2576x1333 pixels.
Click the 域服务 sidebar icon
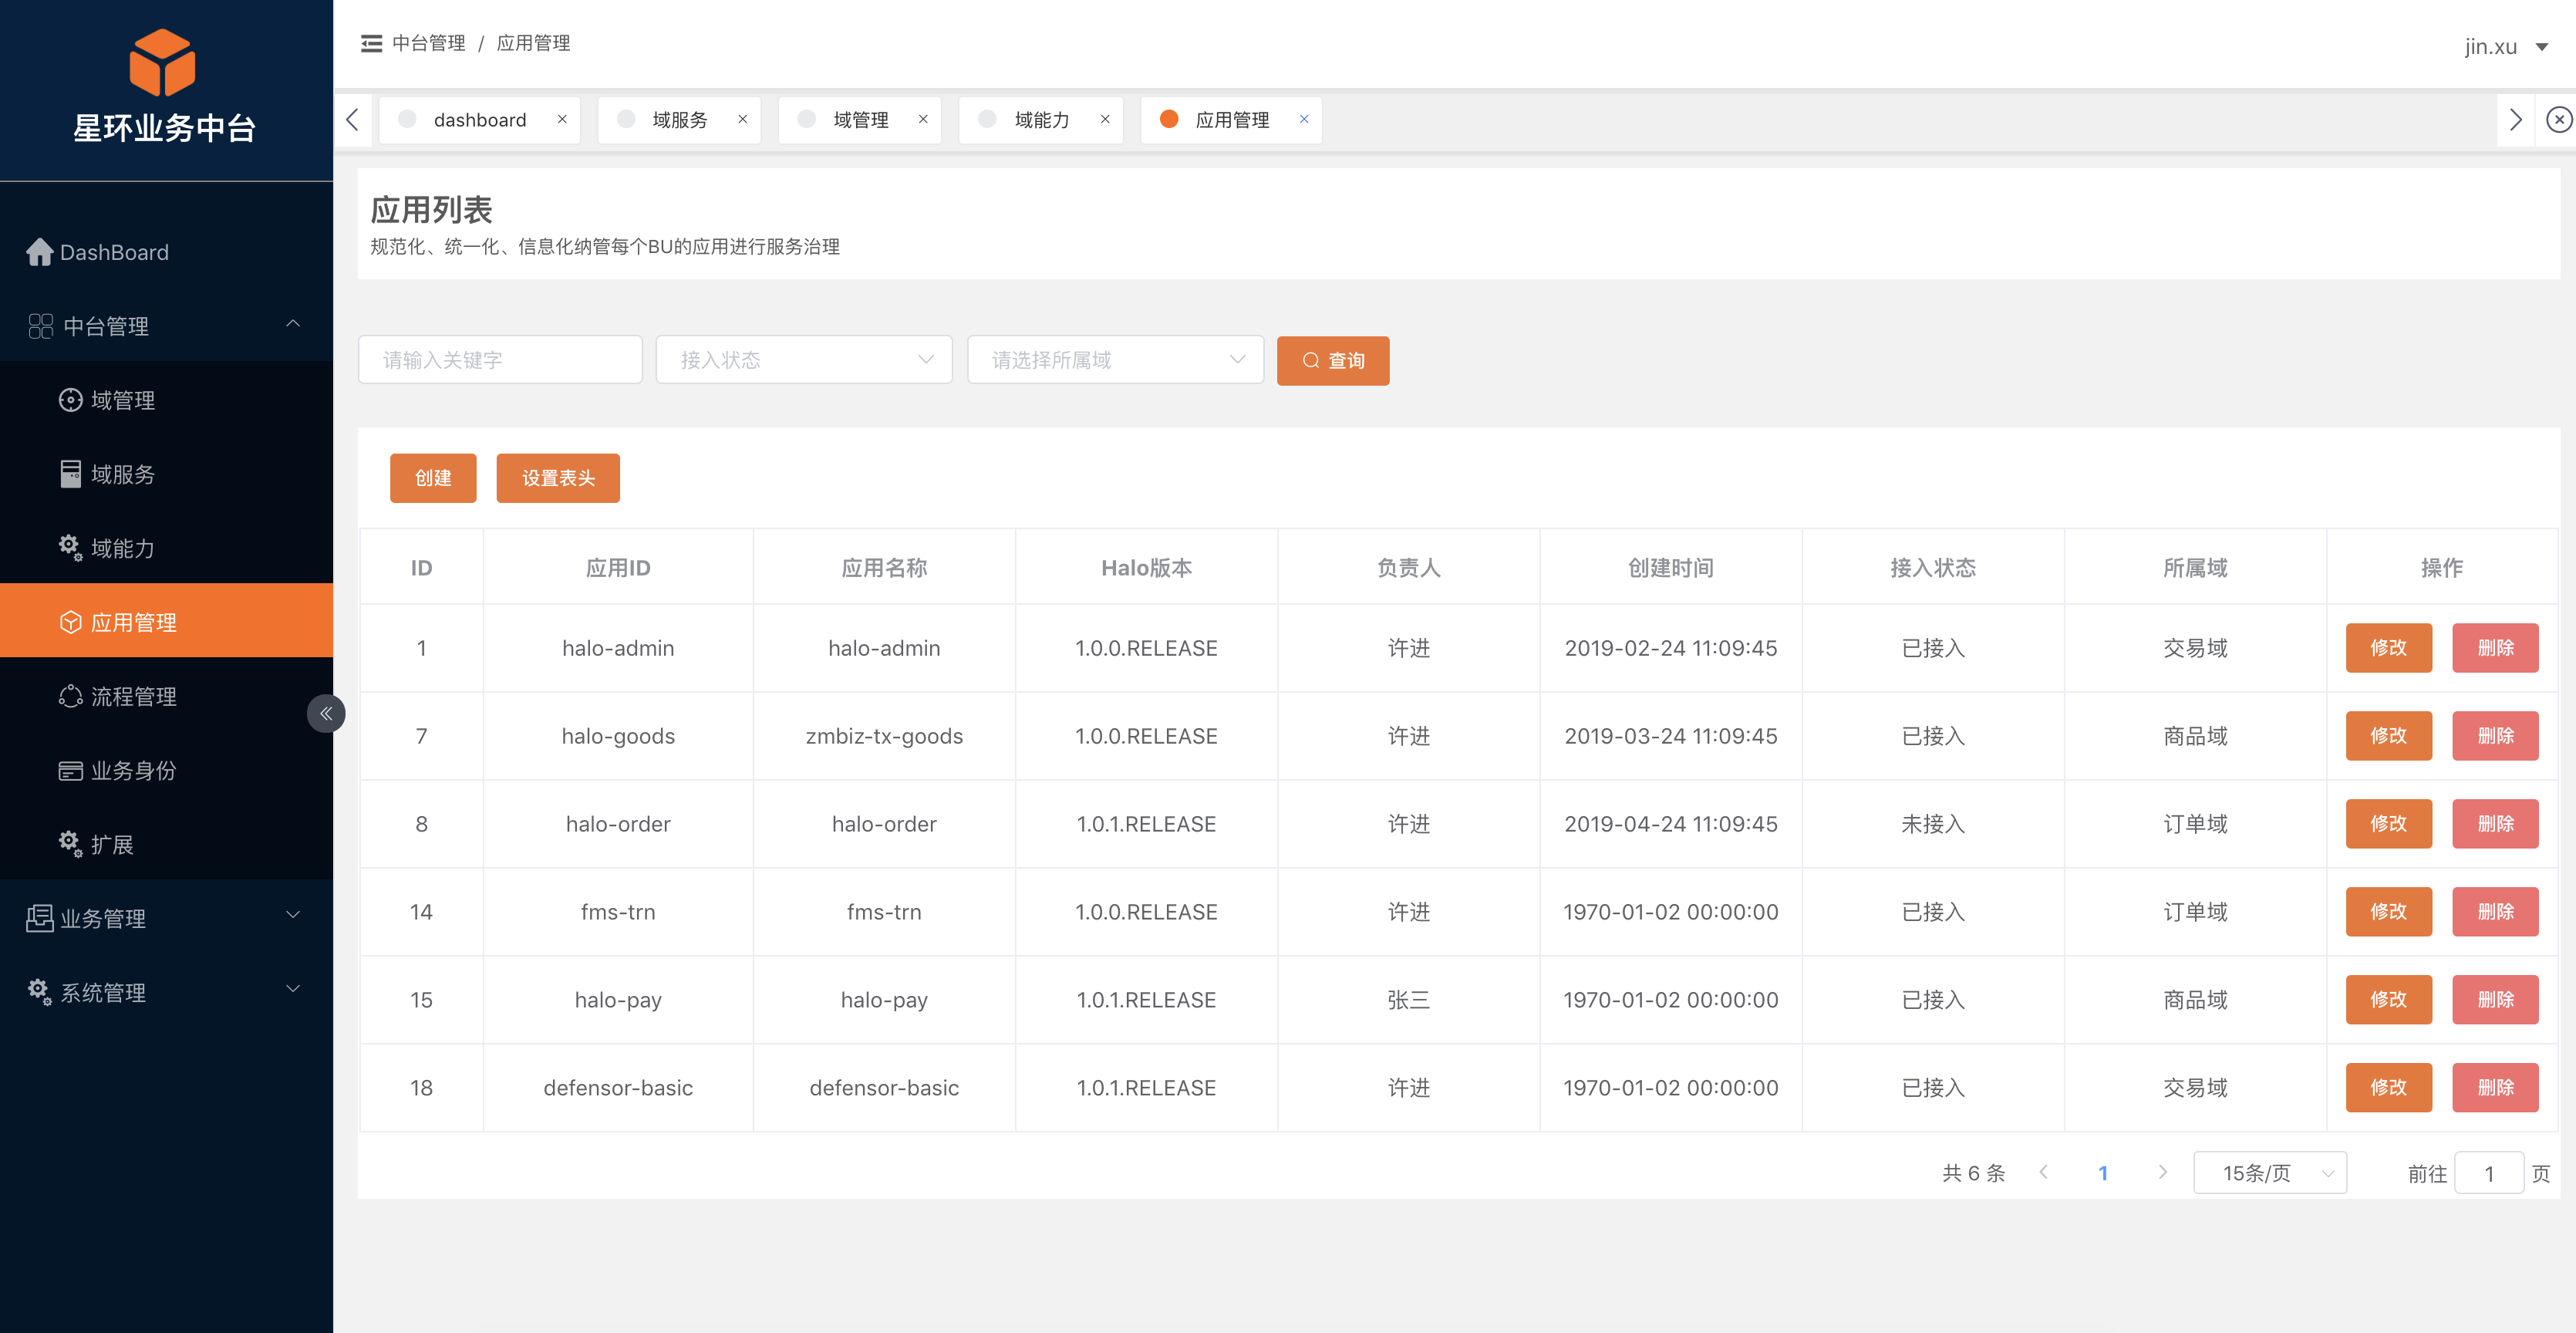(x=70, y=474)
